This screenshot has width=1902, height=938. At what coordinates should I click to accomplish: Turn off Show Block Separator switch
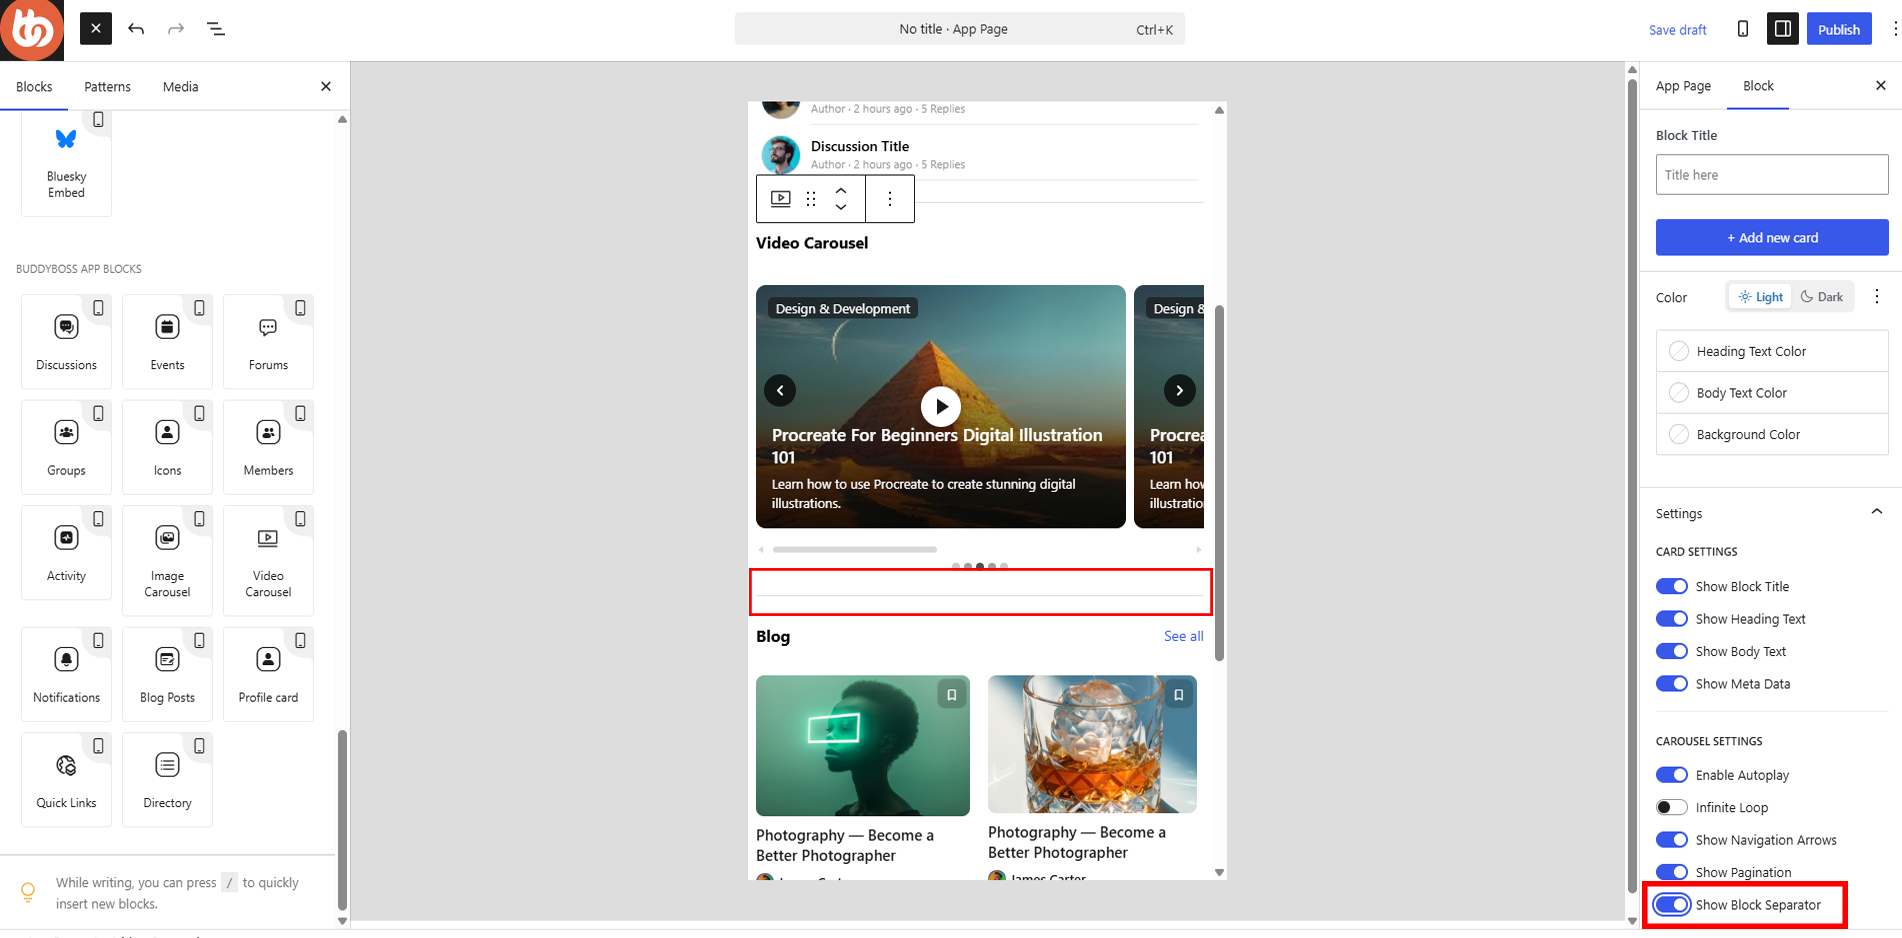(x=1671, y=905)
